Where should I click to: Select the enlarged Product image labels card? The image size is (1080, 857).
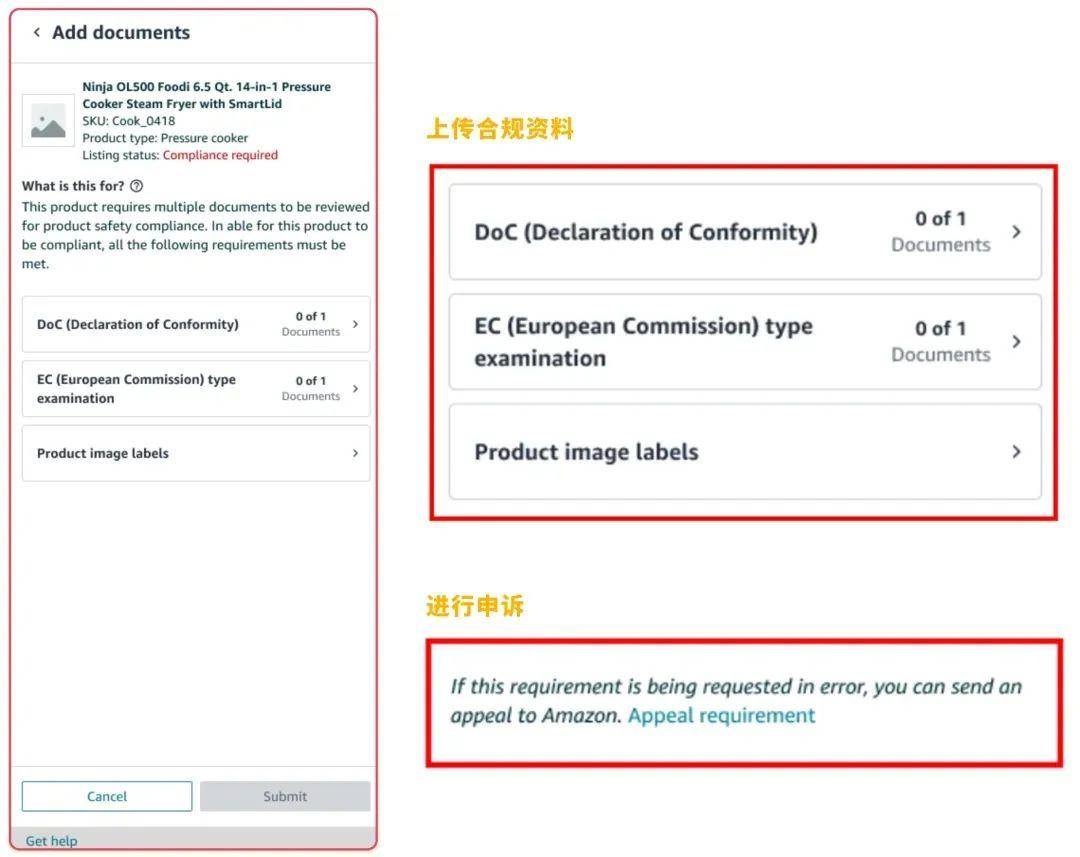[x=745, y=452]
